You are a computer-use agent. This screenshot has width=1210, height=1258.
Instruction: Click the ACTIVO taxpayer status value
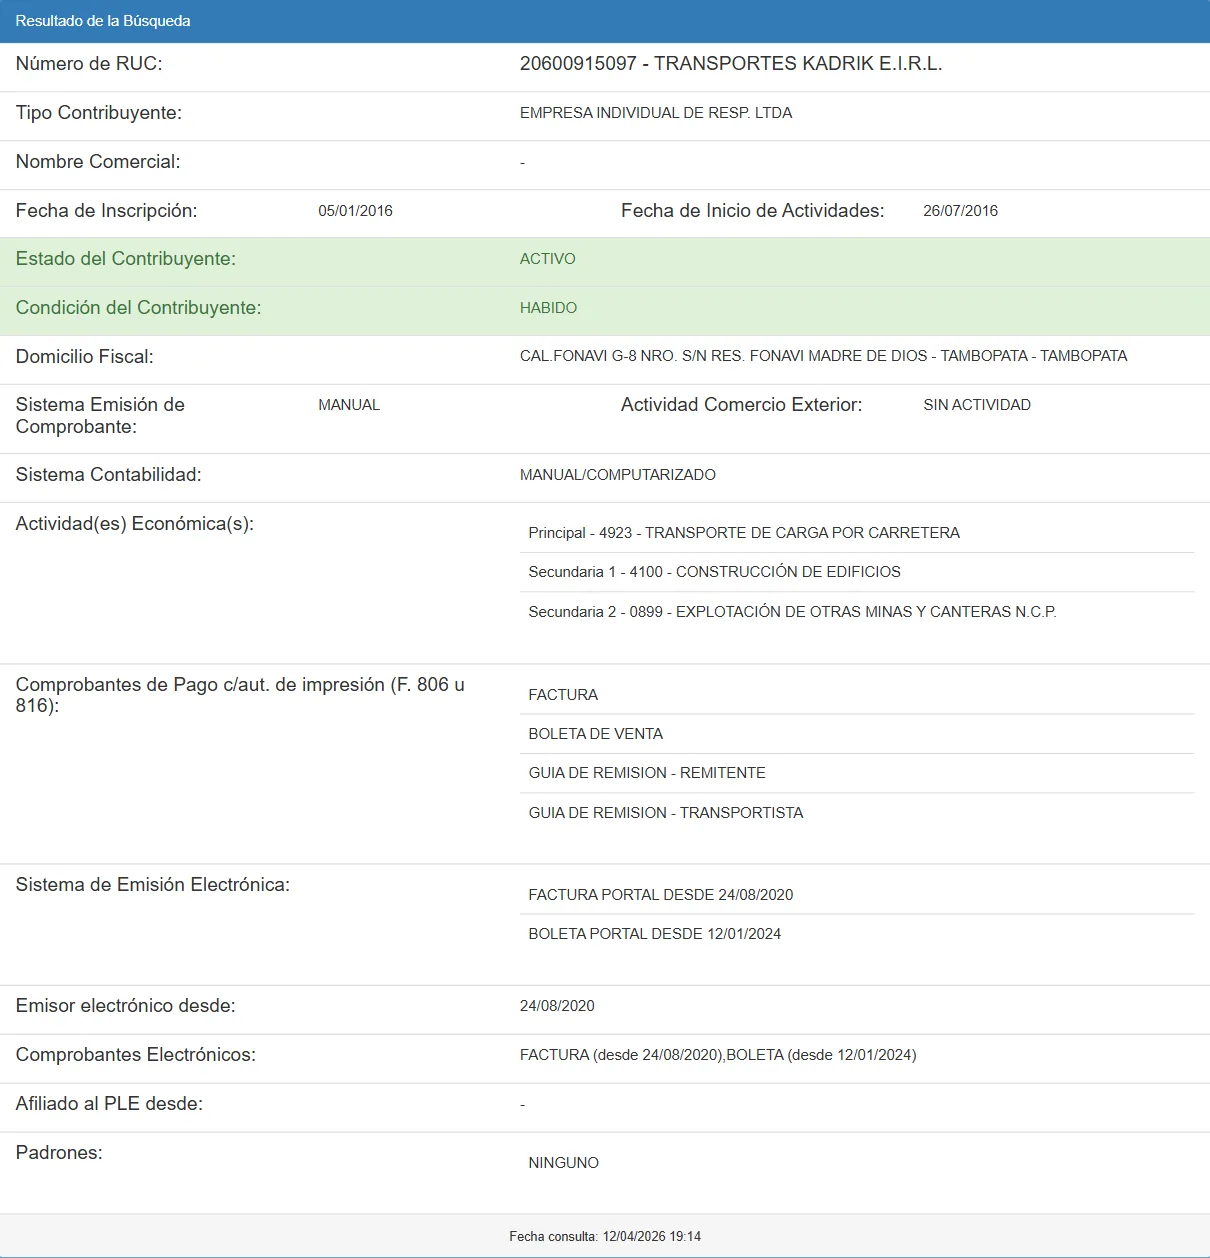(x=547, y=259)
